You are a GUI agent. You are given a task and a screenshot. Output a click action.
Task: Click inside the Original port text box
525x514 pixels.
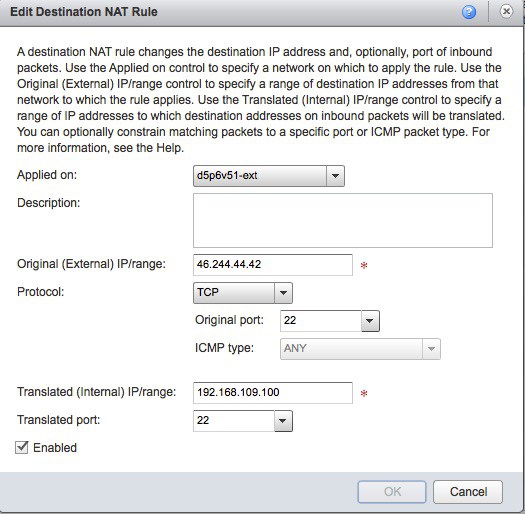320,321
